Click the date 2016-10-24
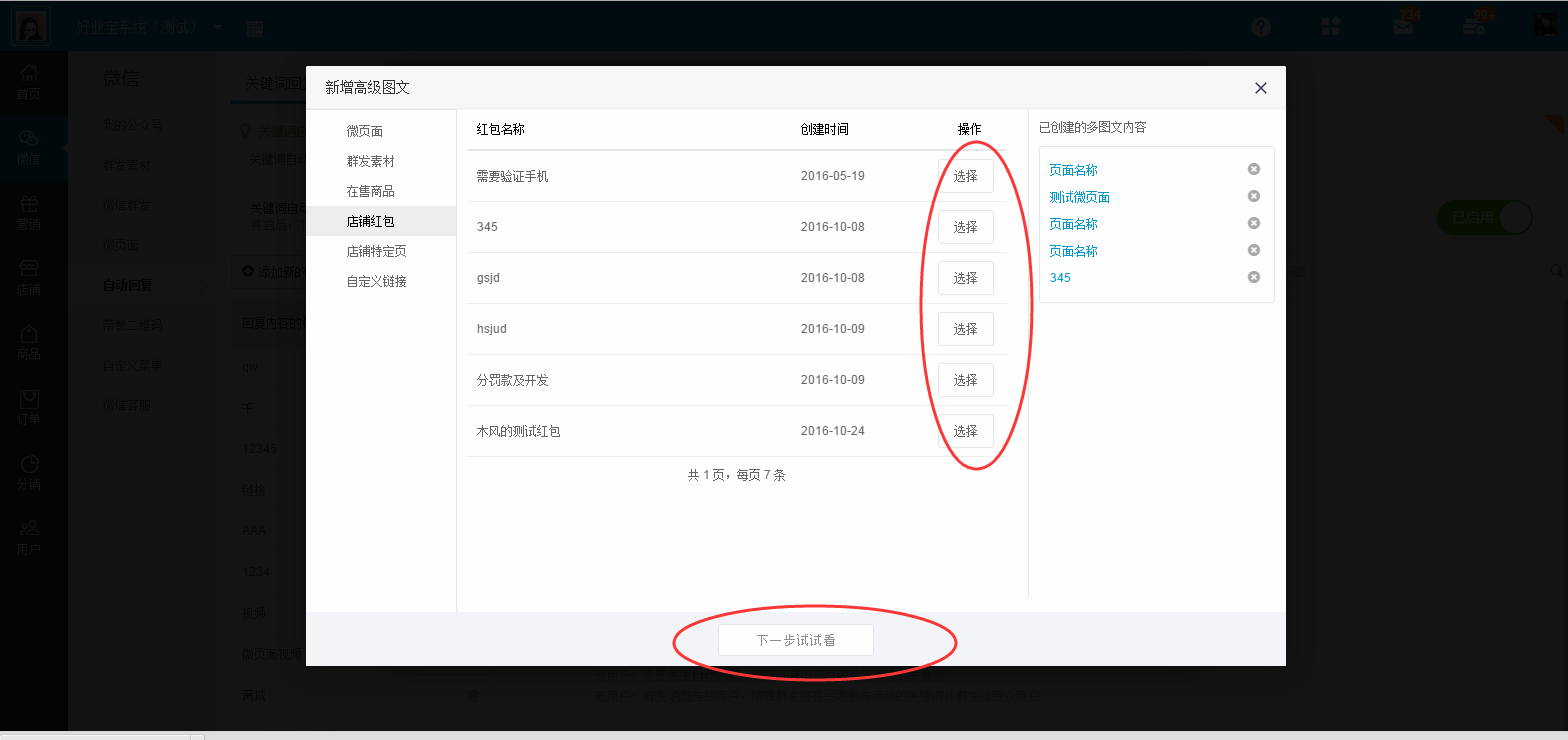This screenshot has height=740, width=1568. (833, 431)
